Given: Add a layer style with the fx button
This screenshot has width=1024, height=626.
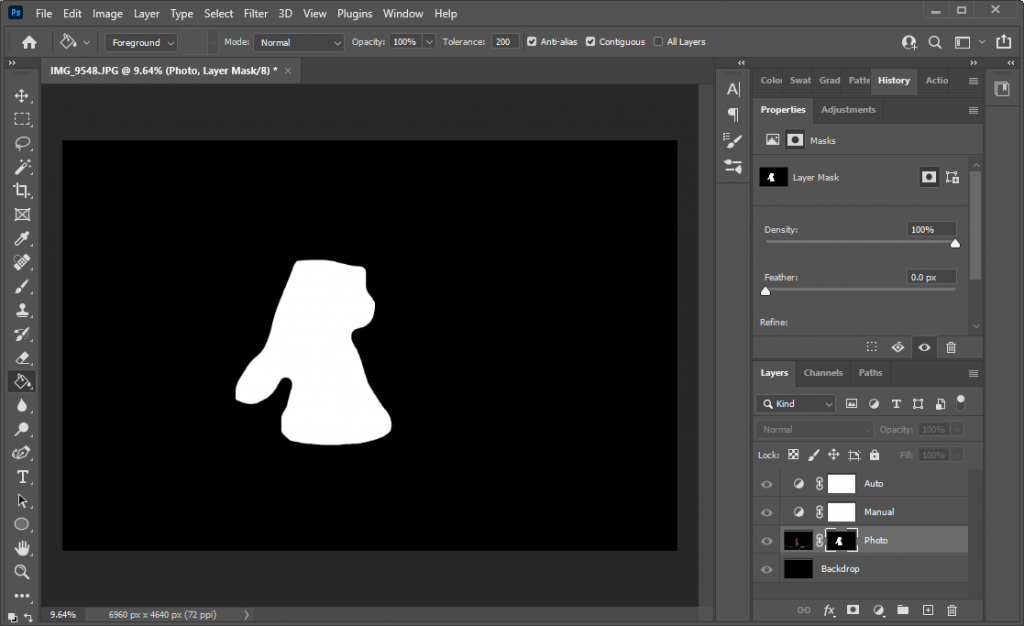Looking at the screenshot, I should pyautogui.click(x=828, y=610).
